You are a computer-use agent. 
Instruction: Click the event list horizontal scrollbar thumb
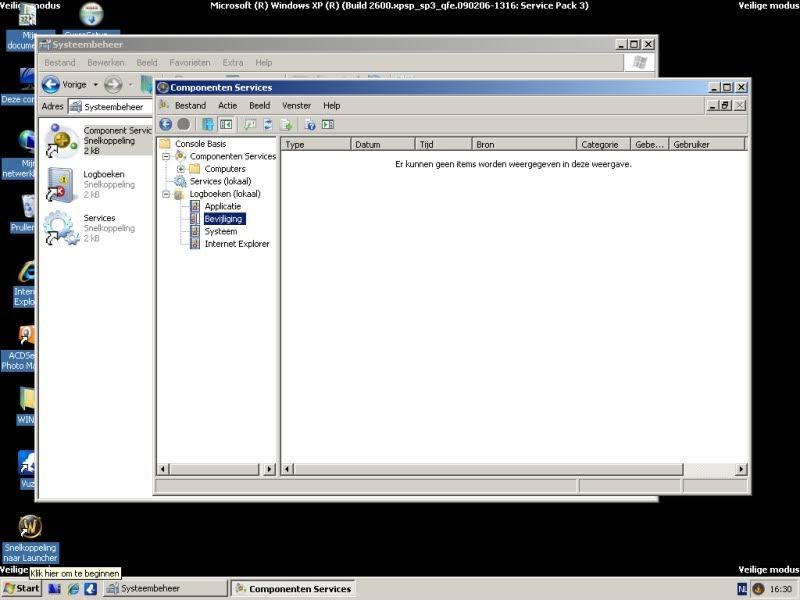pos(488,469)
